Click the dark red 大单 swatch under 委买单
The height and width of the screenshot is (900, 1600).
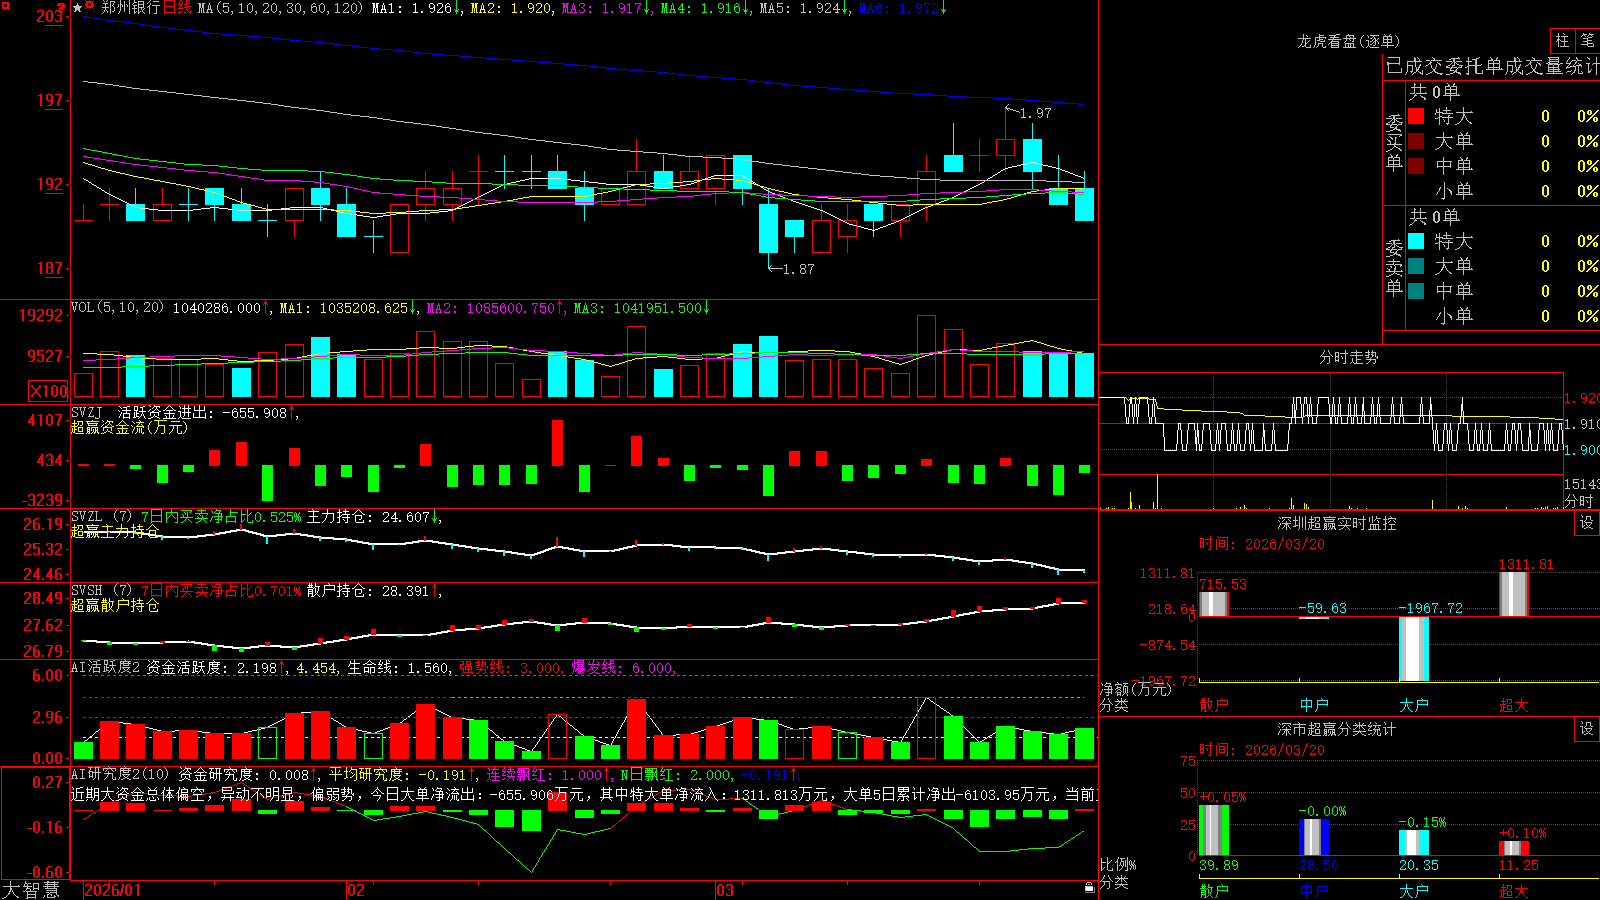(1416, 141)
